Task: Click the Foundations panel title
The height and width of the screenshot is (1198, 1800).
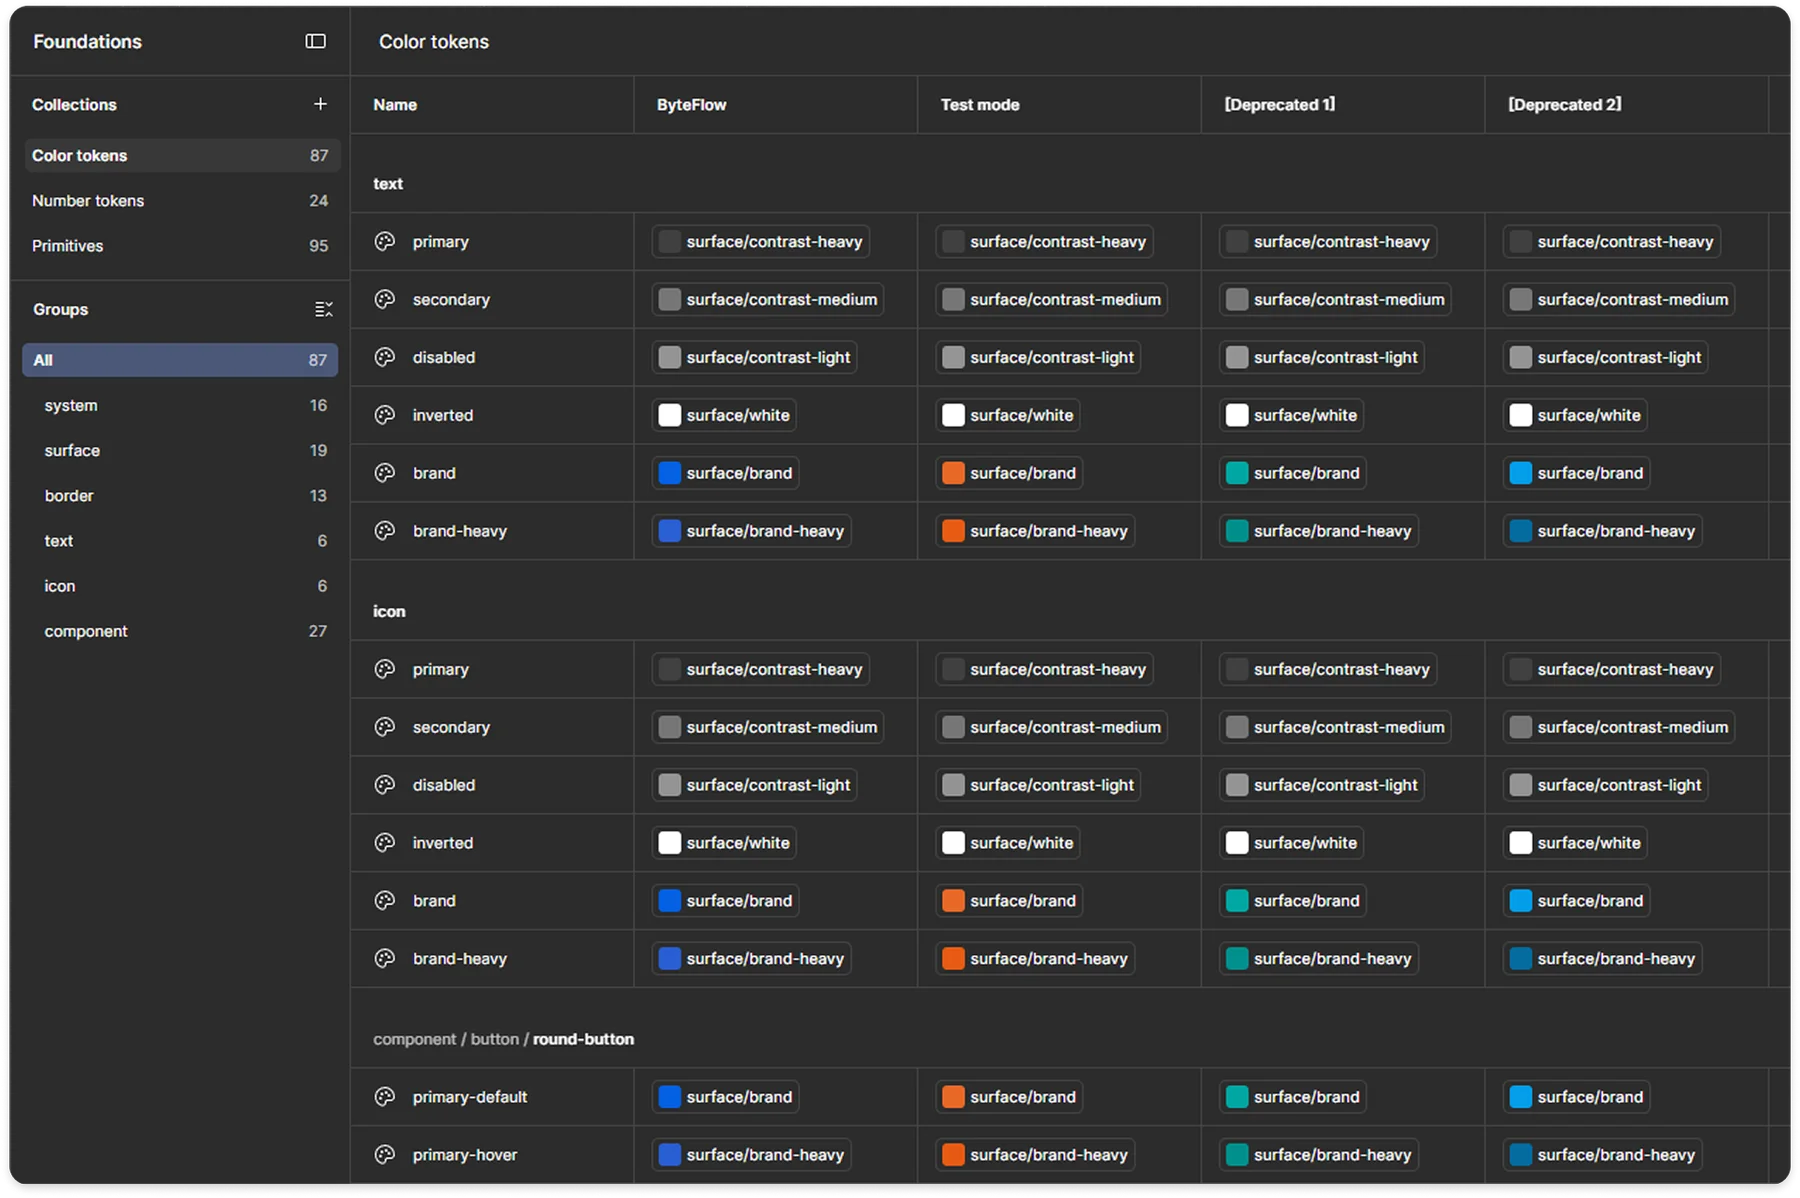Action: [88, 41]
